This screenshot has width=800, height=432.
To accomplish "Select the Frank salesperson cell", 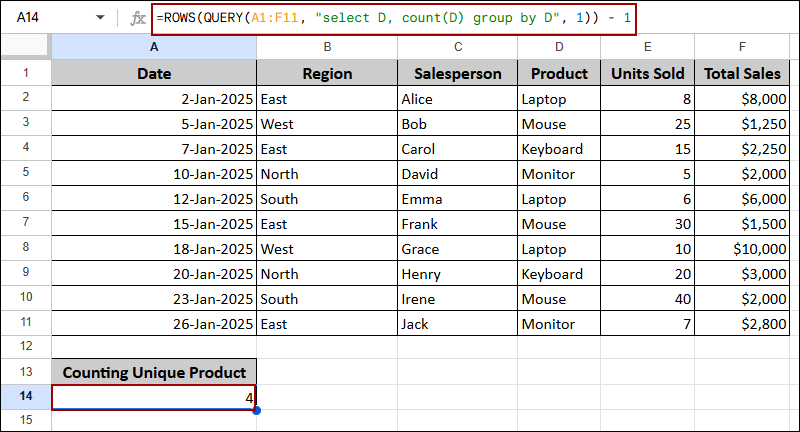I will coord(458,223).
